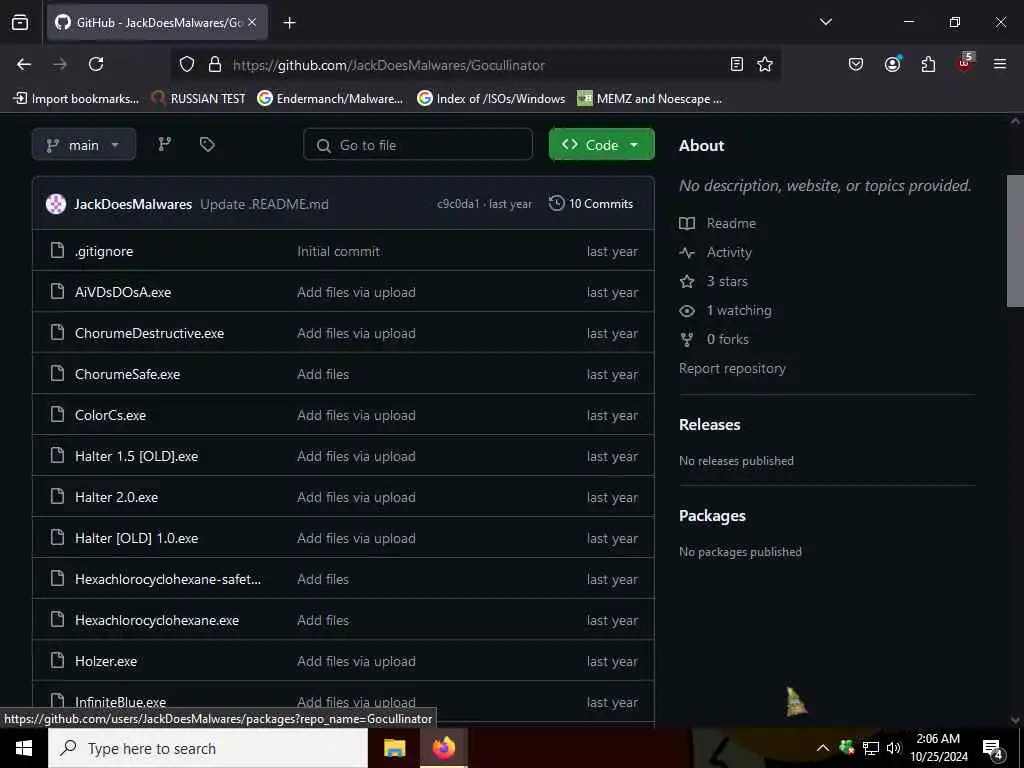Open the Firefox account icon

[893, 64]
